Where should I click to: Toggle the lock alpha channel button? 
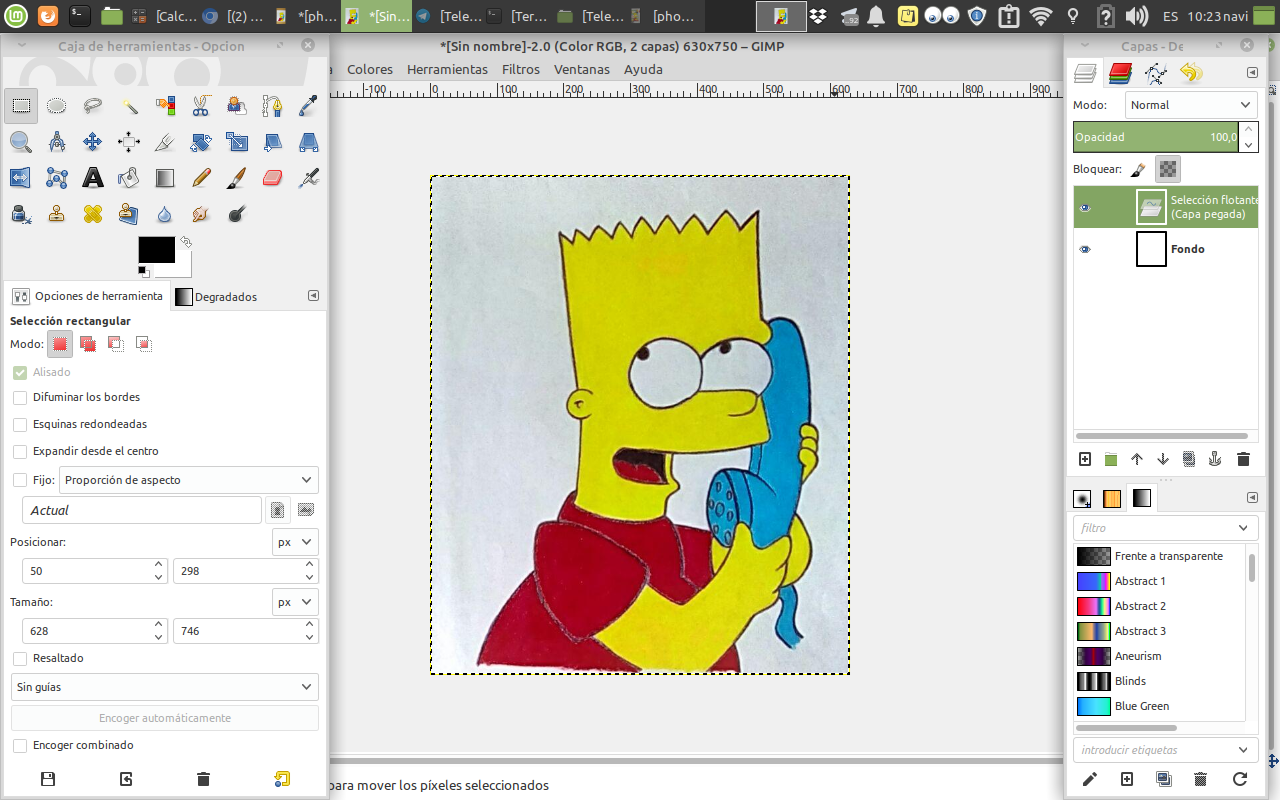point(1167,169)
